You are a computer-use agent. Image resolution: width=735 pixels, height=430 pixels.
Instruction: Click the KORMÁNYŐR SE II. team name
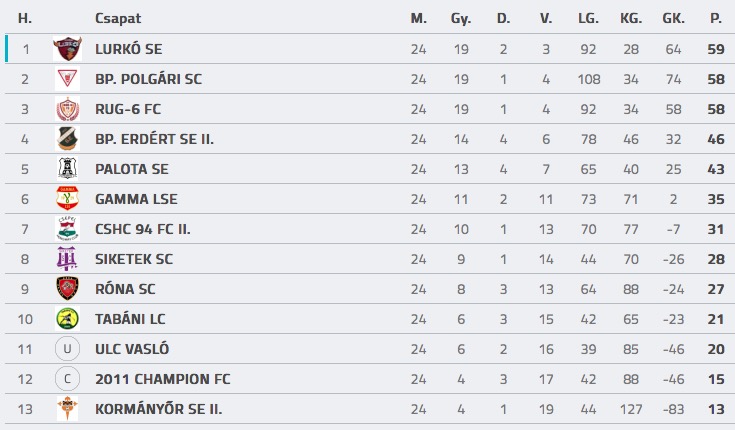click(158, 409)
